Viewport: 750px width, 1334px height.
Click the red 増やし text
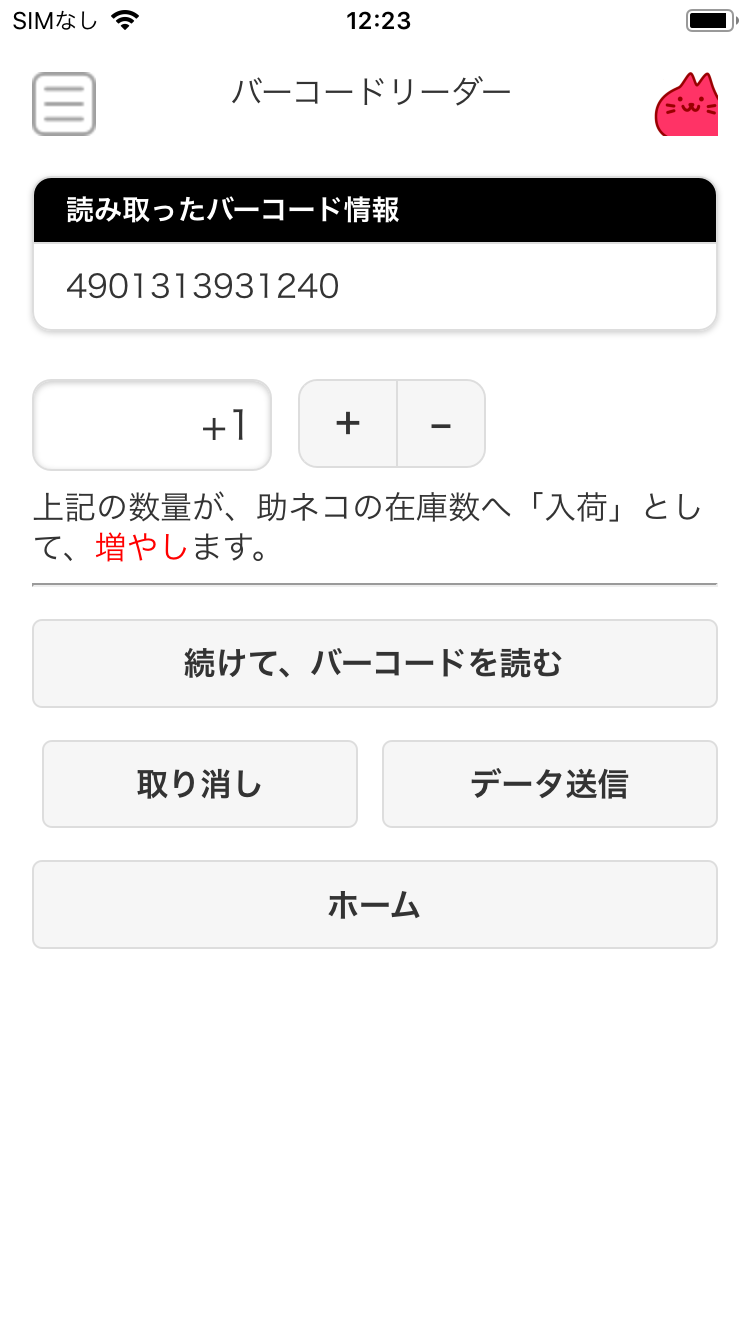(141, 548)
